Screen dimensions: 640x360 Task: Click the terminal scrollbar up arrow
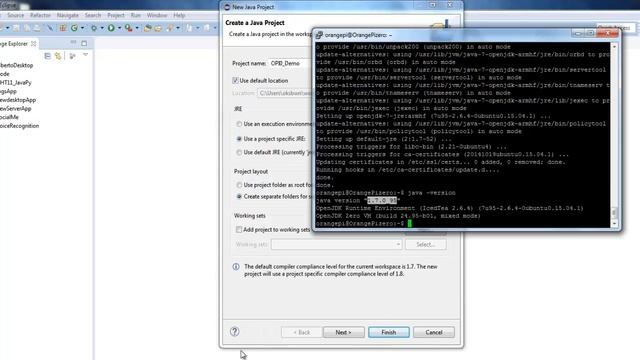click(x=614, y=47)
